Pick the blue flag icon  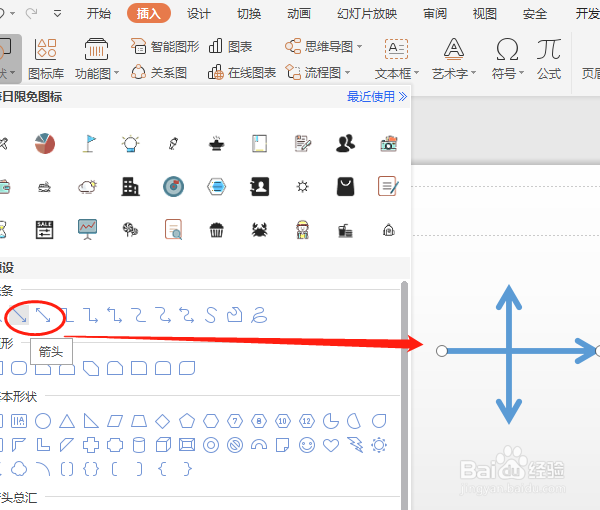(x=89, y=143)
